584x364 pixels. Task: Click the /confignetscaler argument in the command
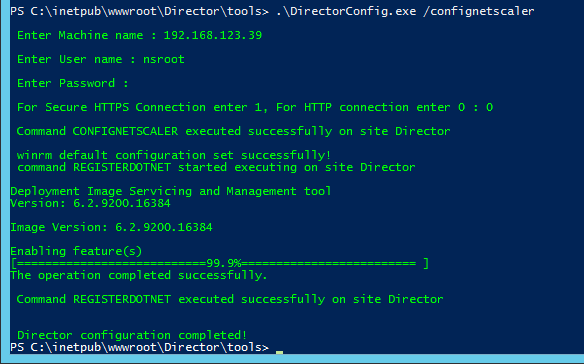tap(479, 12)
